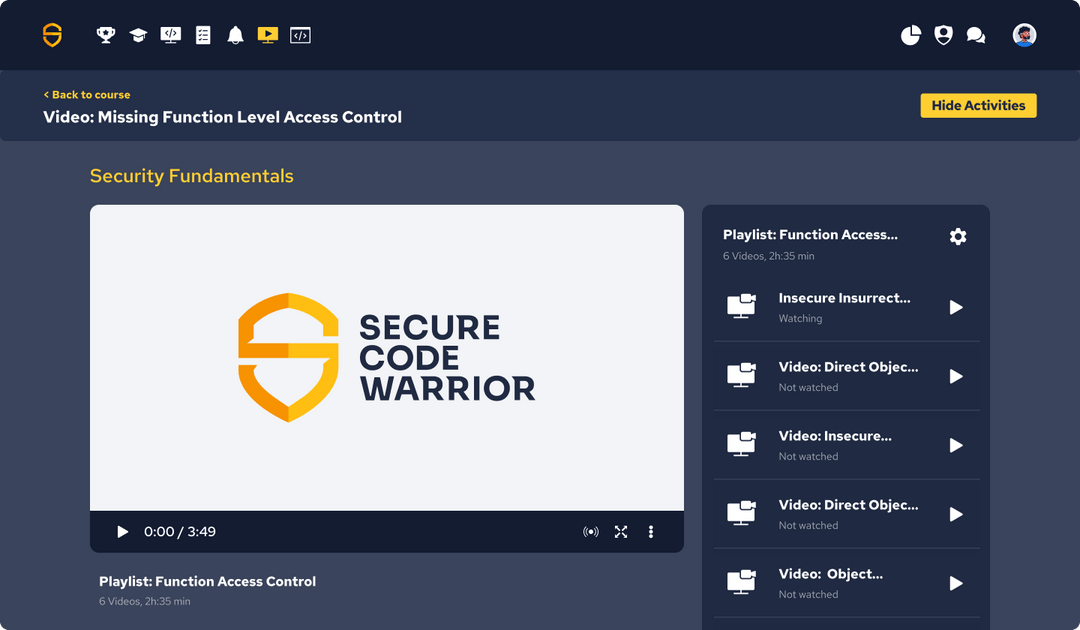
Task: Open the chat messages icon
Action: (976, 34)
